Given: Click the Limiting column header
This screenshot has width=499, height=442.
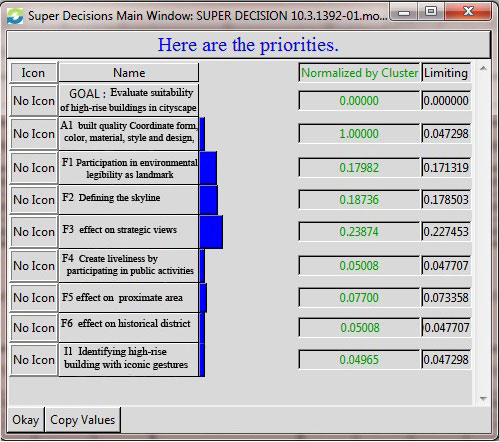Looking at the screenshot, I should click(446, 73).
